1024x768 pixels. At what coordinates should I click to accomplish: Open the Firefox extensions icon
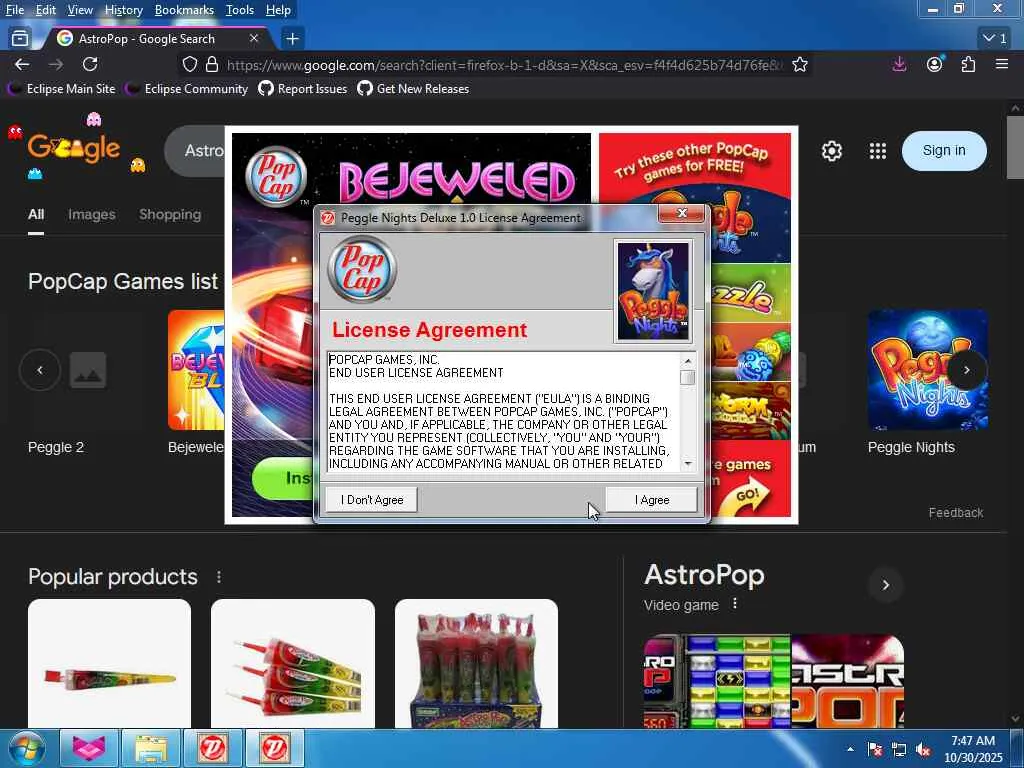tap(968, 64)
